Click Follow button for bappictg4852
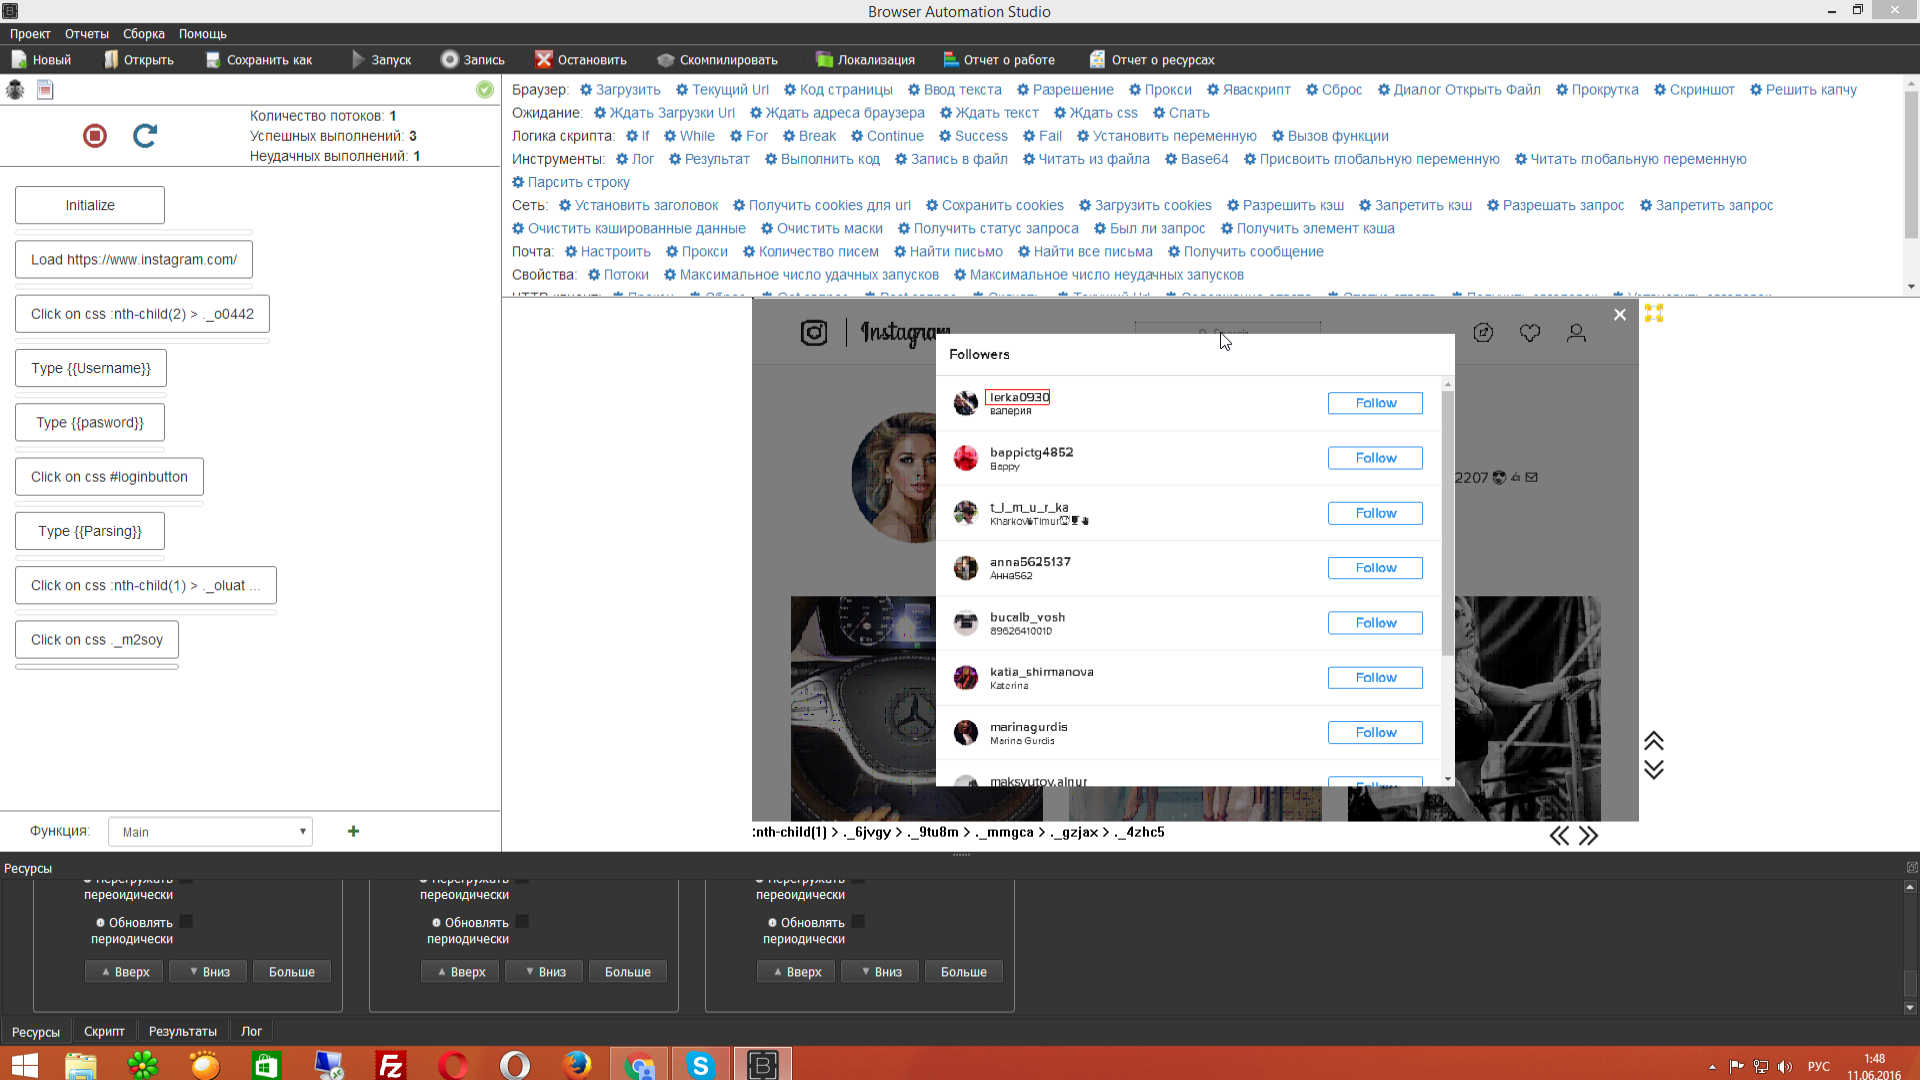Viewport: 1920px width, 1080px height. point(1375,458)
